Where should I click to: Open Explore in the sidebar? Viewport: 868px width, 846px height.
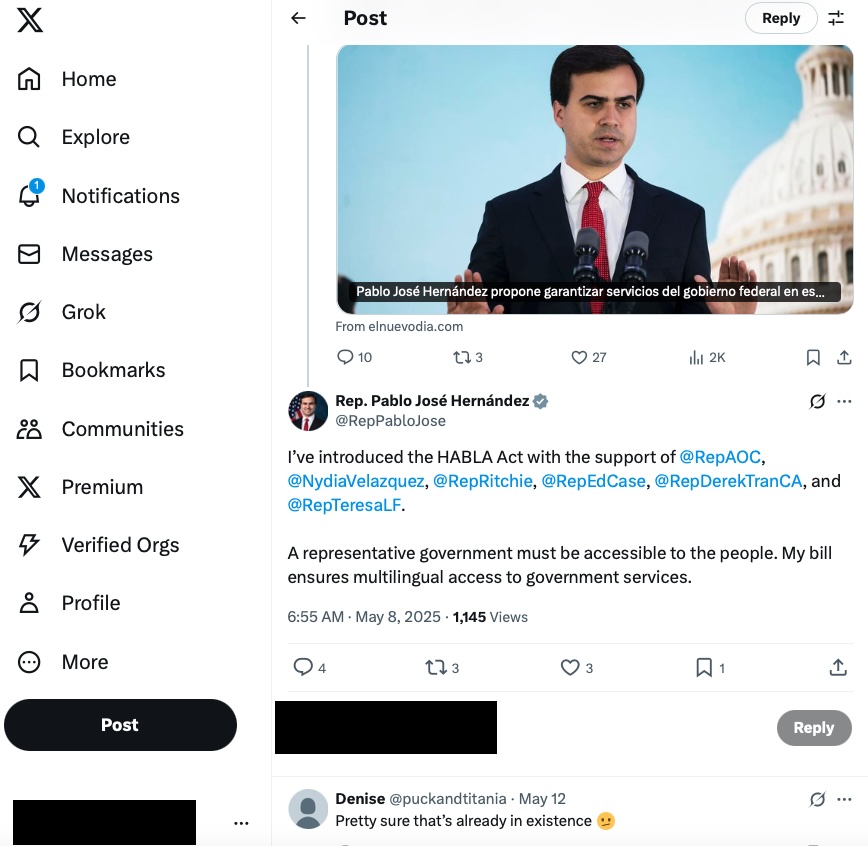click(73, 137)
